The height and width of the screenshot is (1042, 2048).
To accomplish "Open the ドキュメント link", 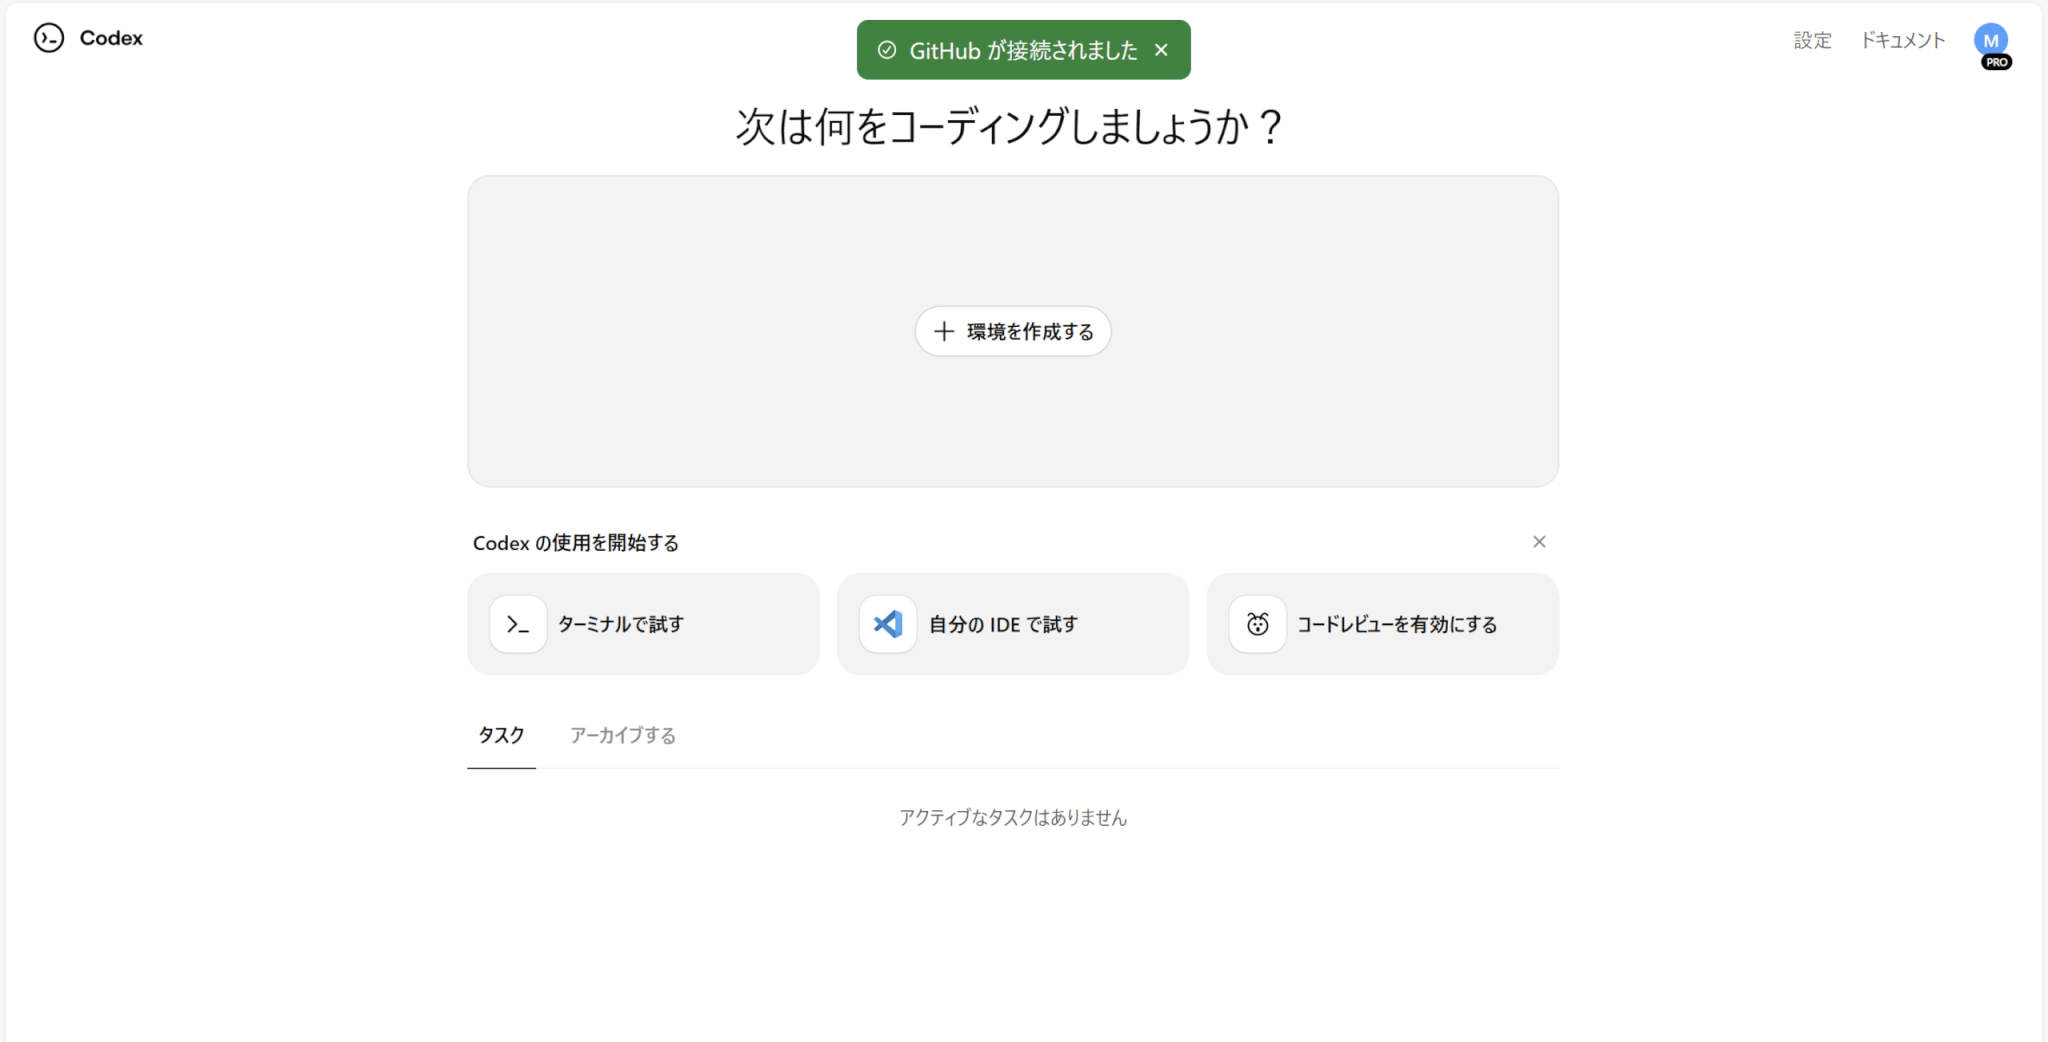I will coord(1902,40).
